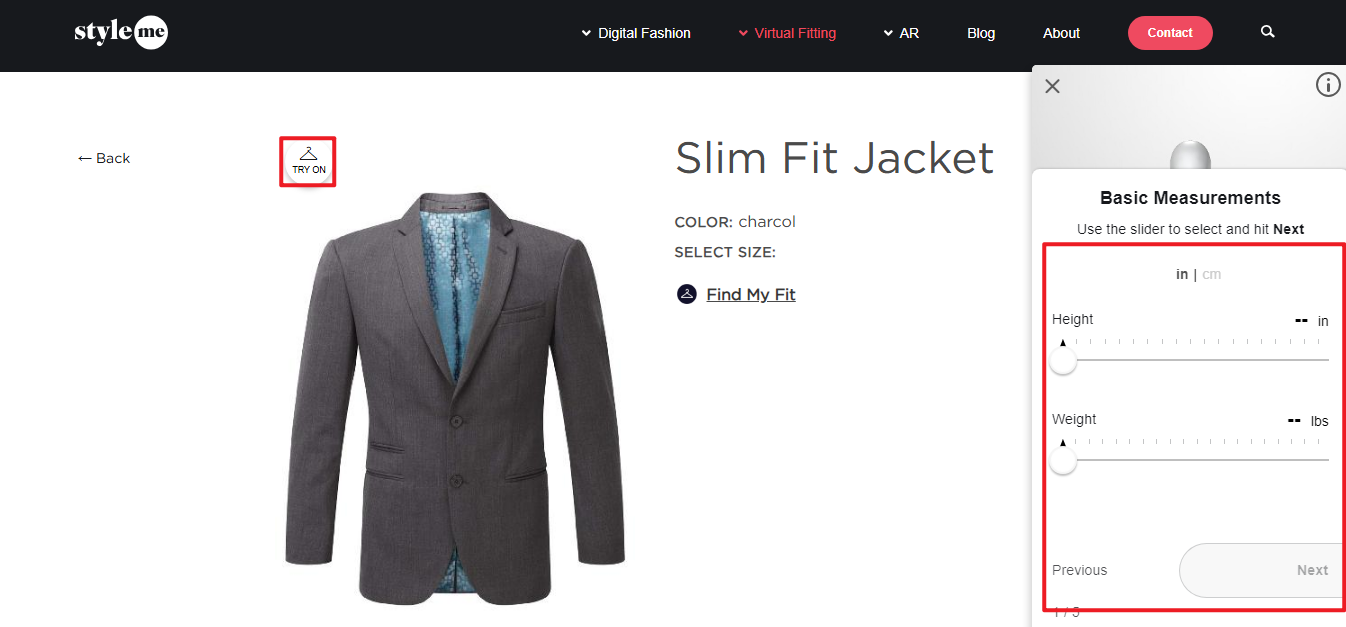
Task: Click the jacket product image
Action: (454, 396)
